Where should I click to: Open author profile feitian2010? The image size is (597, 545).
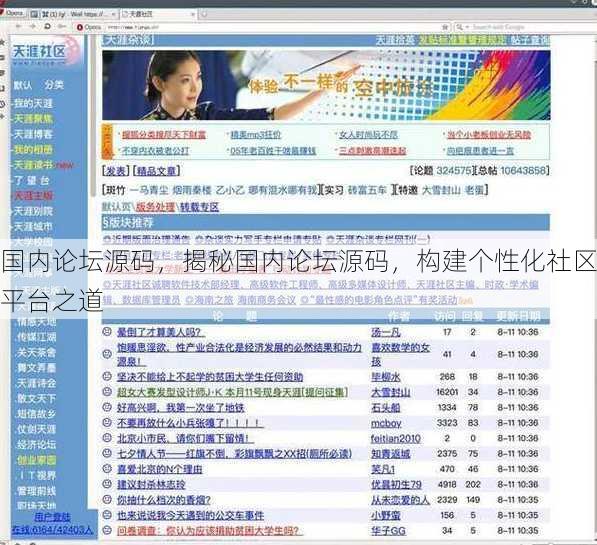(396, 438)
